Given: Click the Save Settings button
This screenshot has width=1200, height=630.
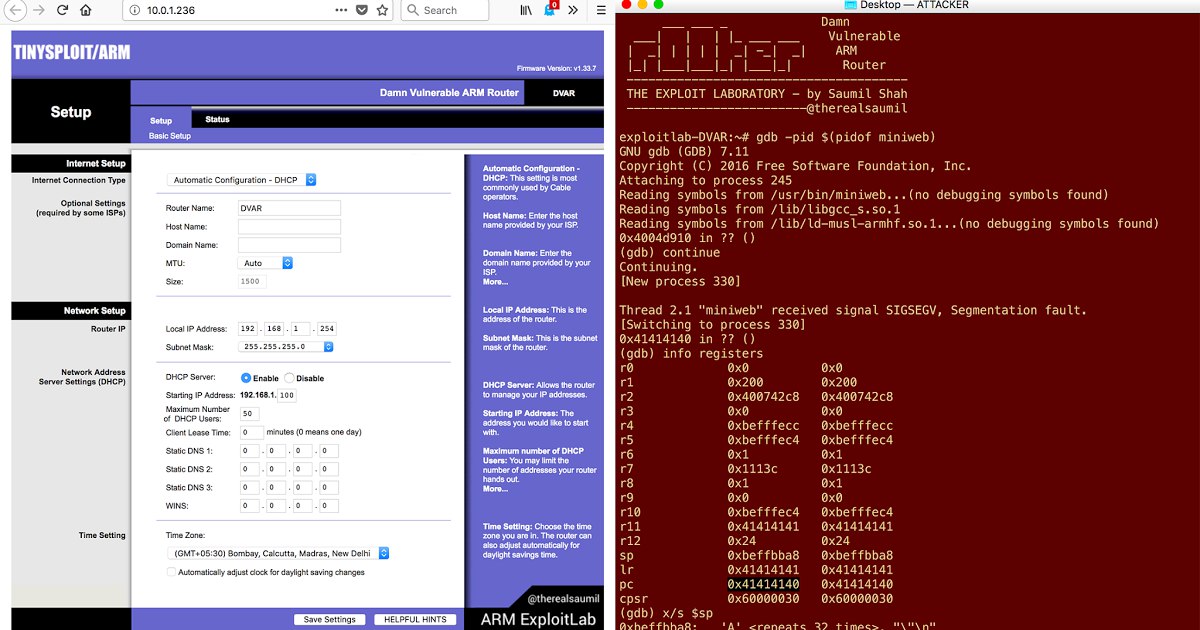Looking at the screenshot, I should pyautogui.click(x=329, y=619).
